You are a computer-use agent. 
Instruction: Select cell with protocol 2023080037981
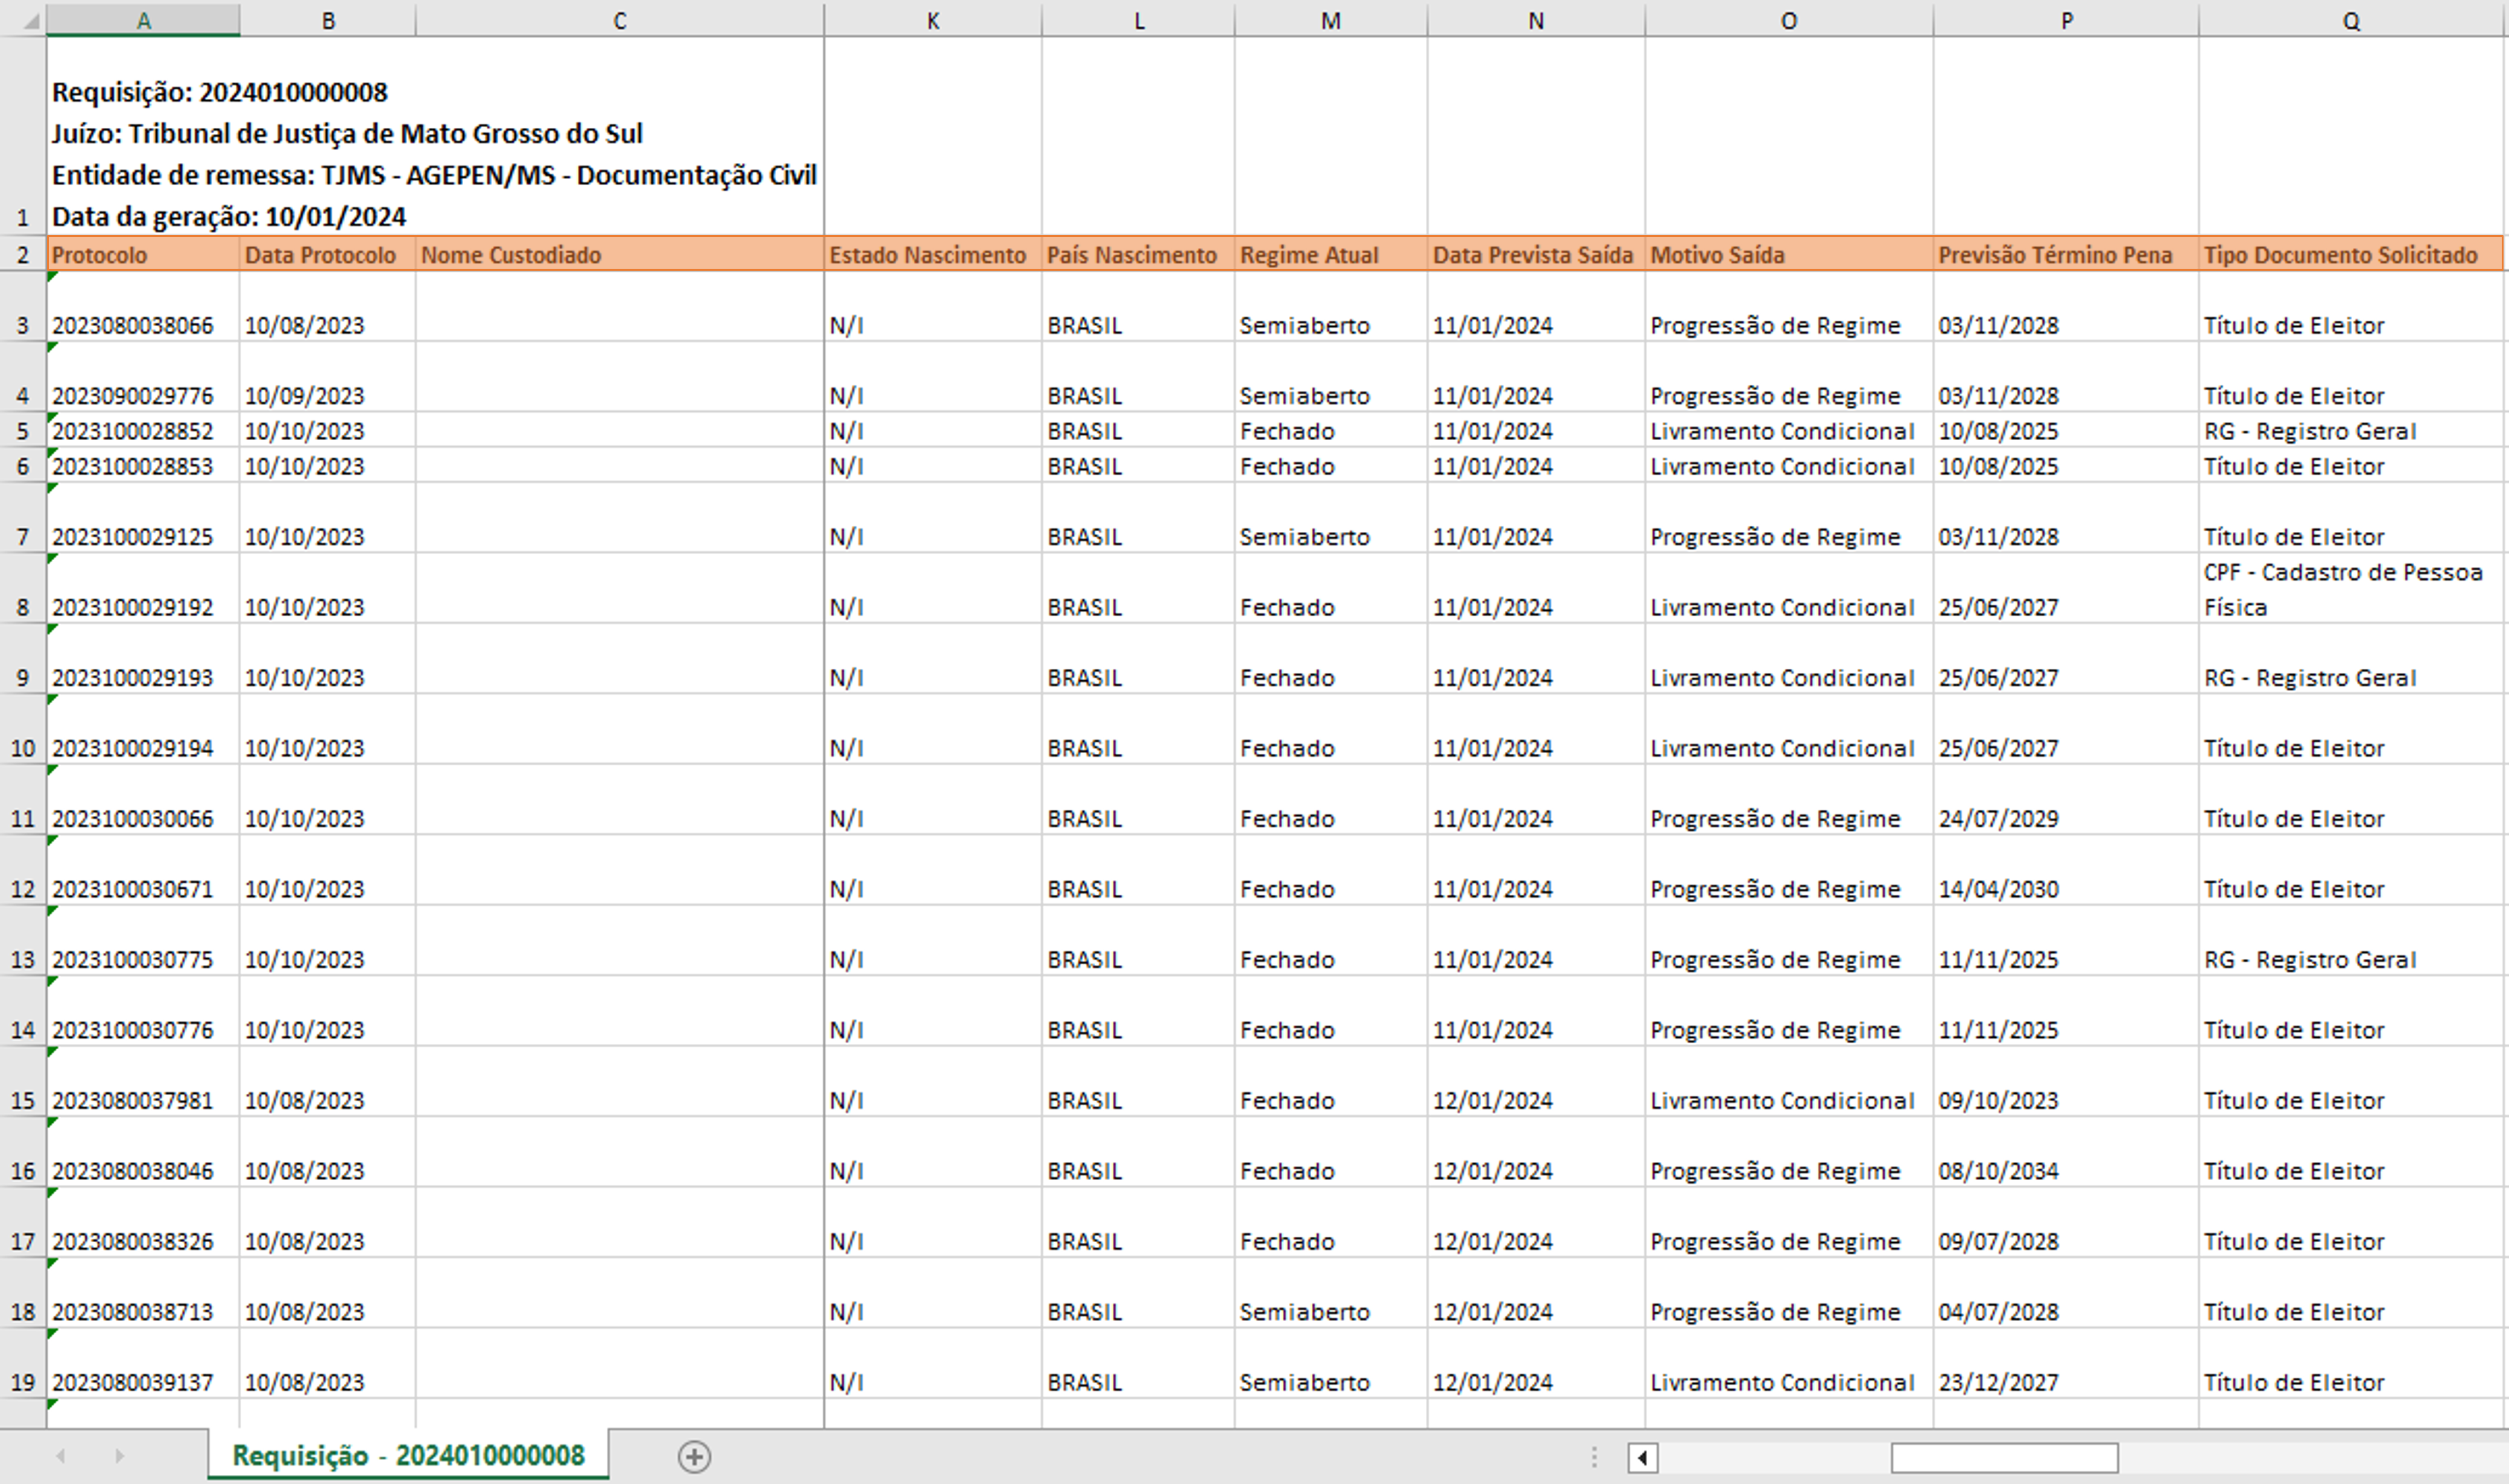point(143,1081)
